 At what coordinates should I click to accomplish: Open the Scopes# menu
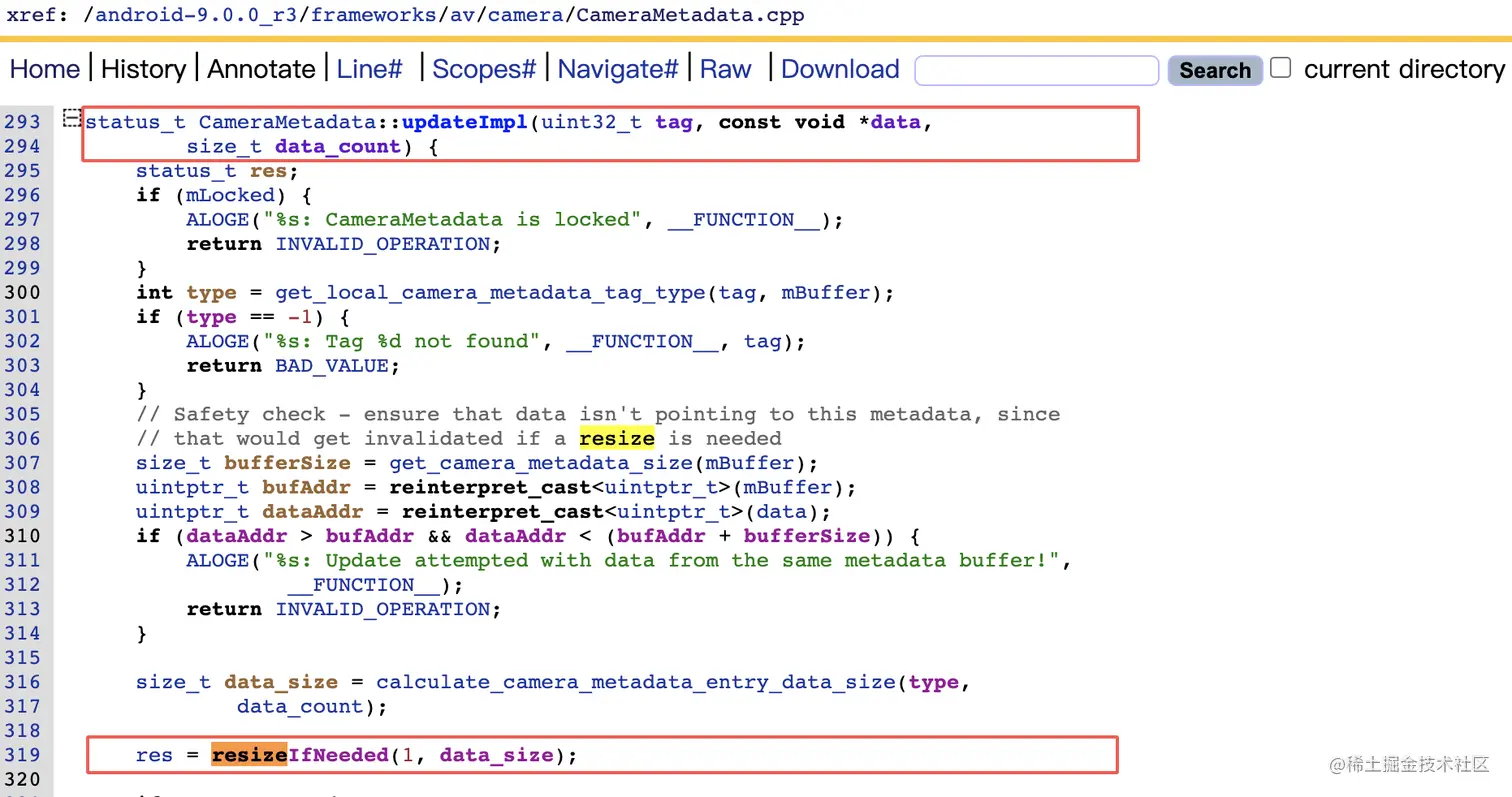(x=484, y=69)
